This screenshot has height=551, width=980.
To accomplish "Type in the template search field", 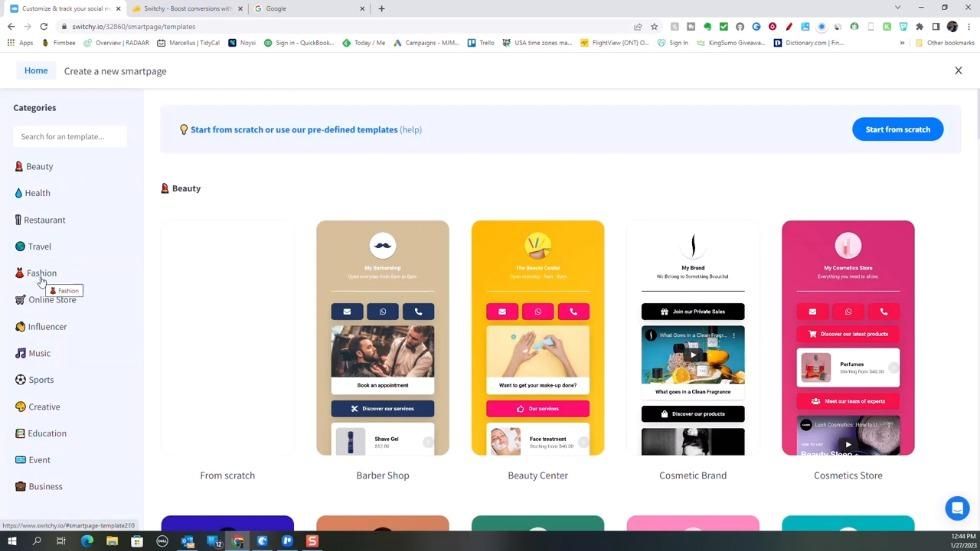I will pos(70,136).
